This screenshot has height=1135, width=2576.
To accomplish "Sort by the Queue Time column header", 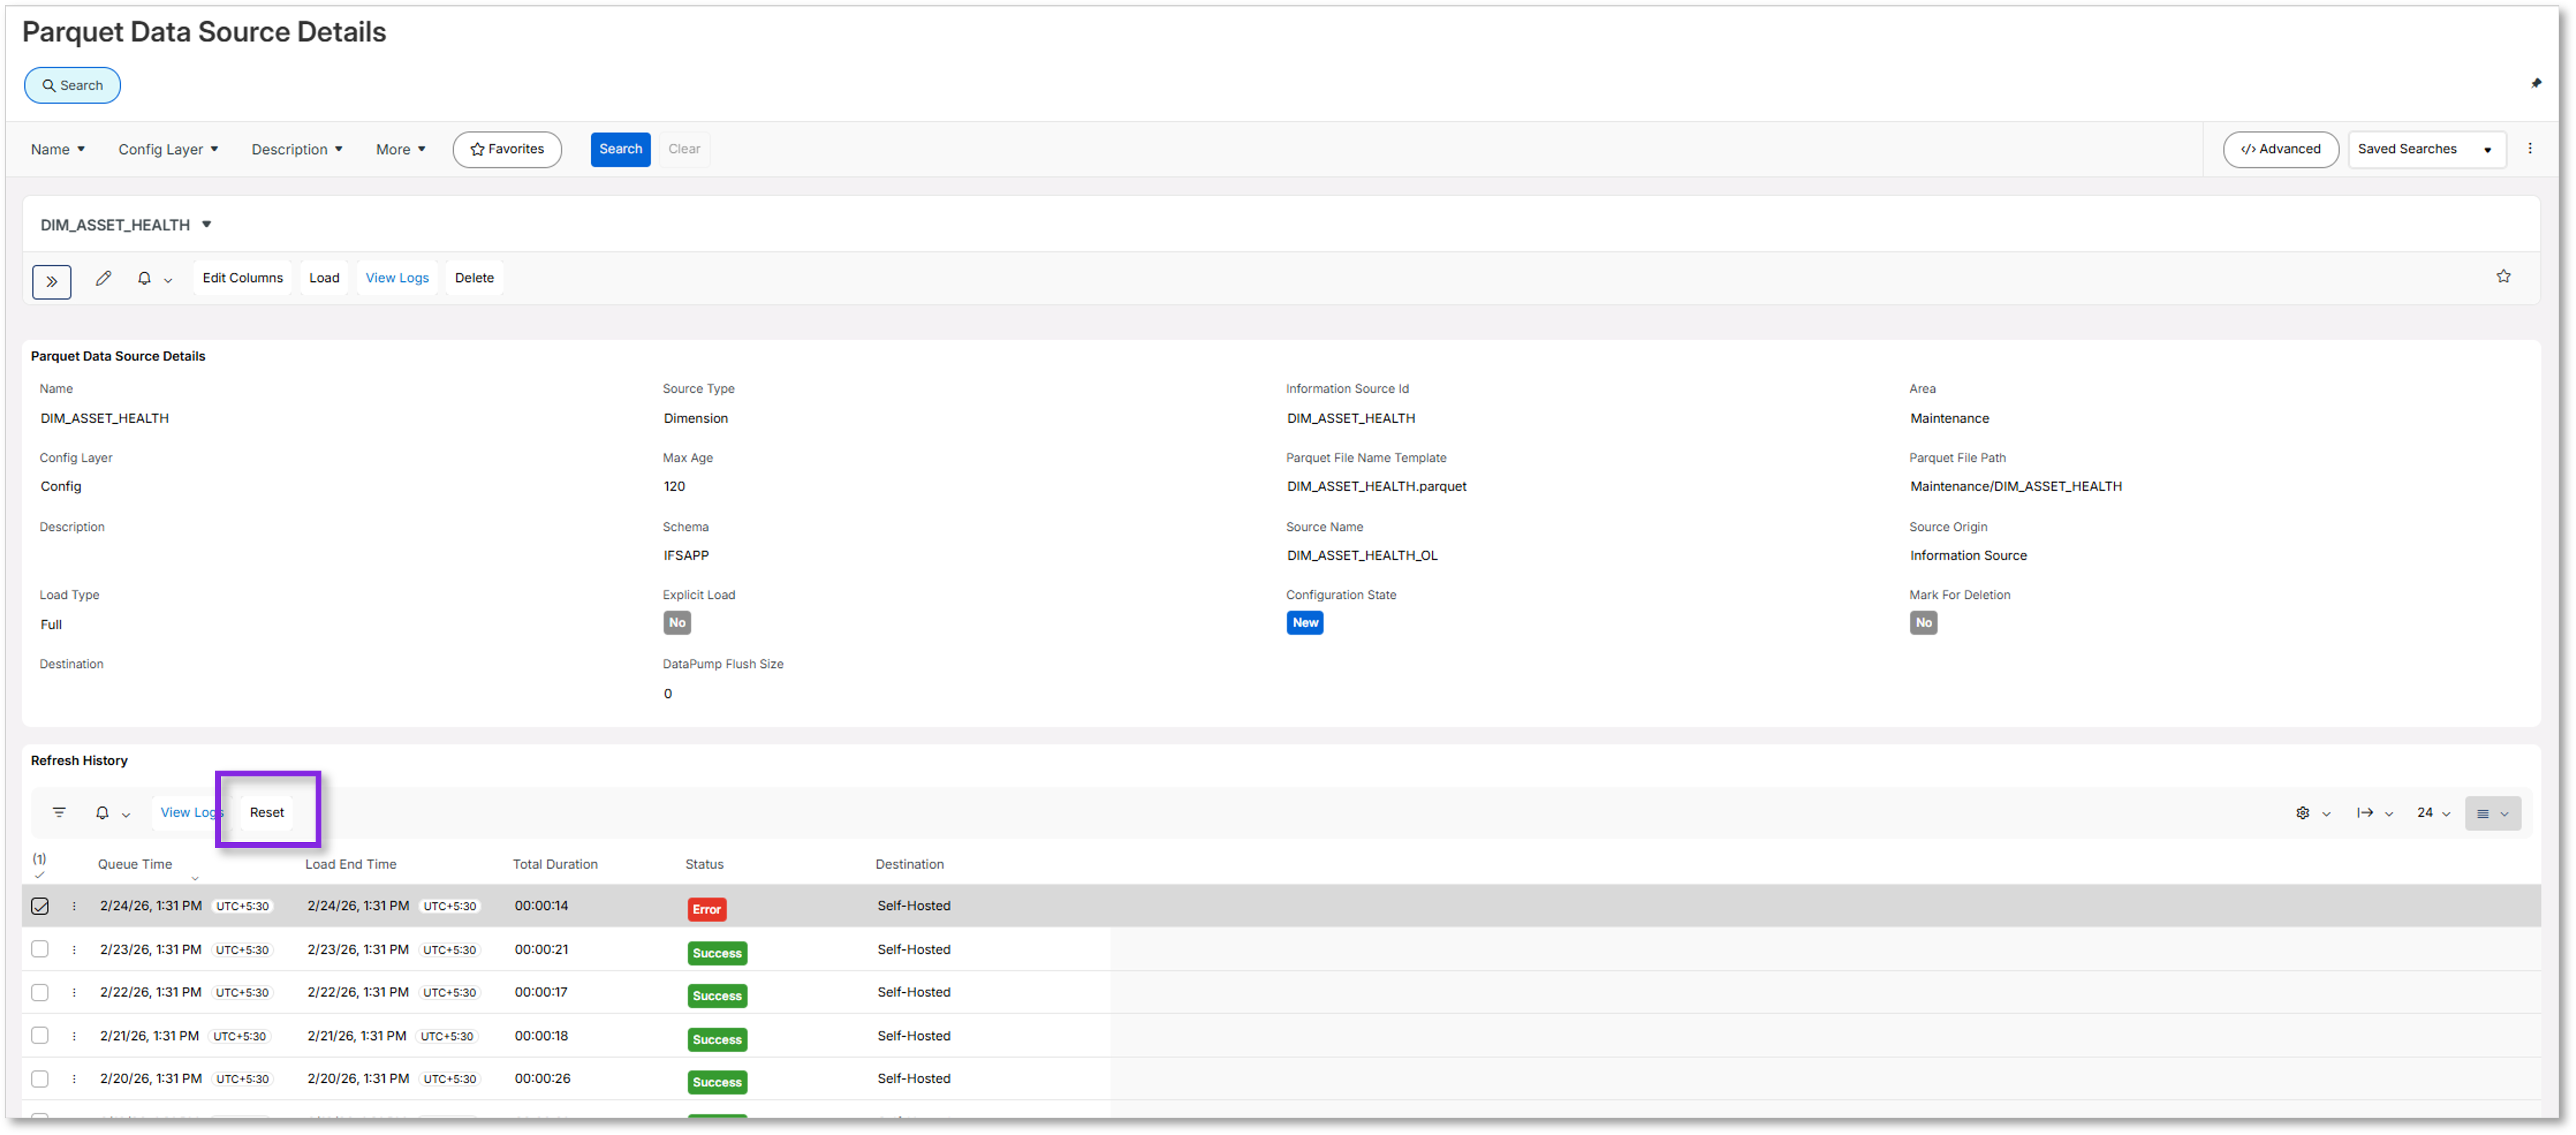I will pos(135,864).
